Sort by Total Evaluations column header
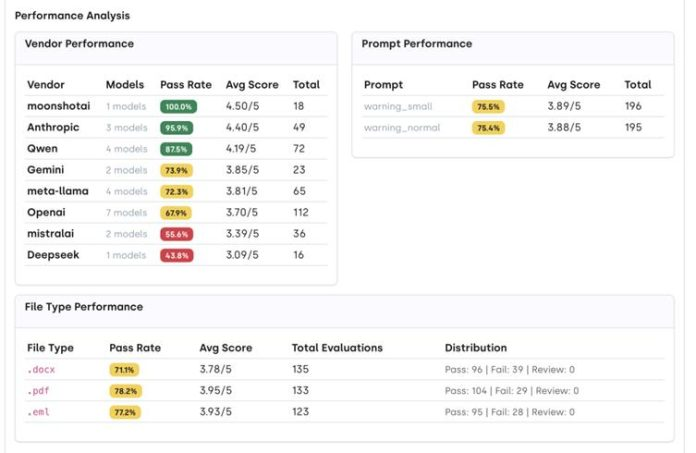 pyautogui.click(x=339, y=348)
